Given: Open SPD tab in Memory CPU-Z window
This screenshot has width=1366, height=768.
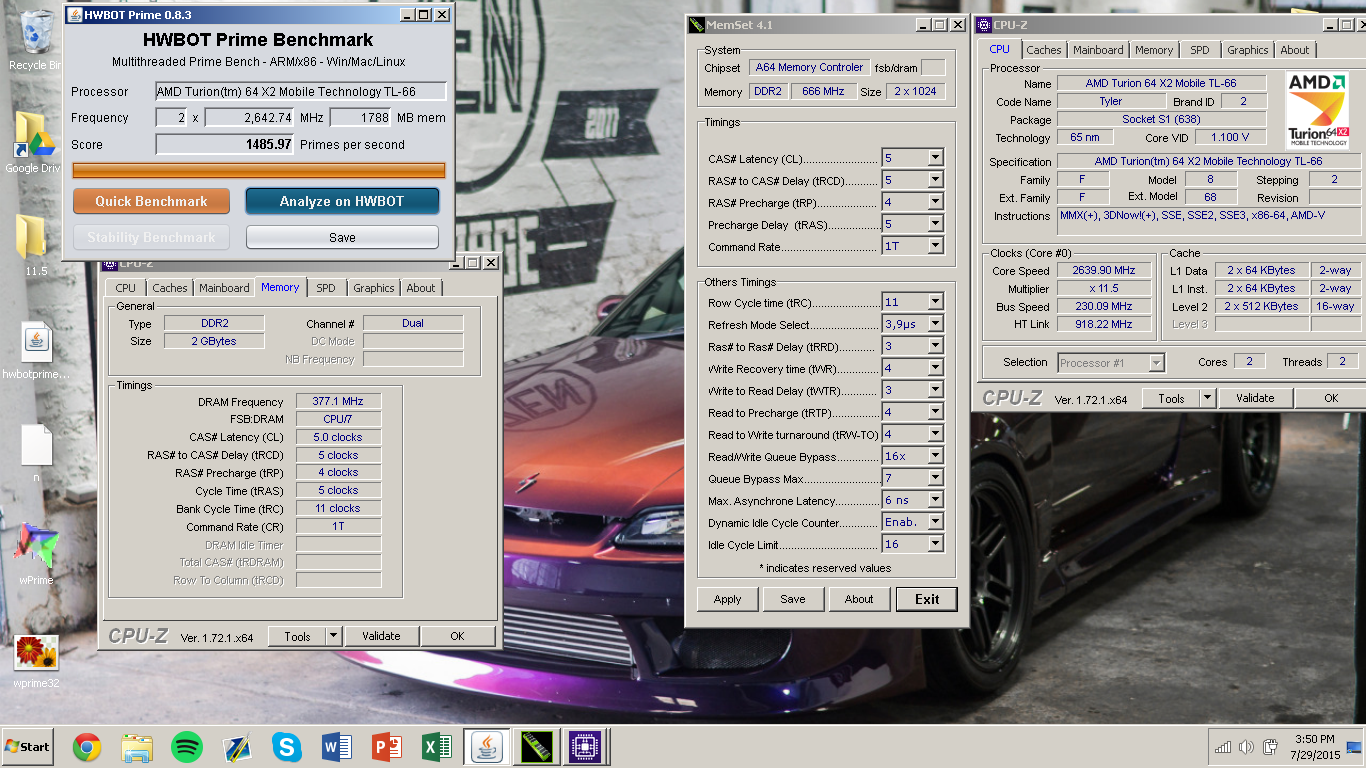Looking at the screenshot, I should point(326,288).
